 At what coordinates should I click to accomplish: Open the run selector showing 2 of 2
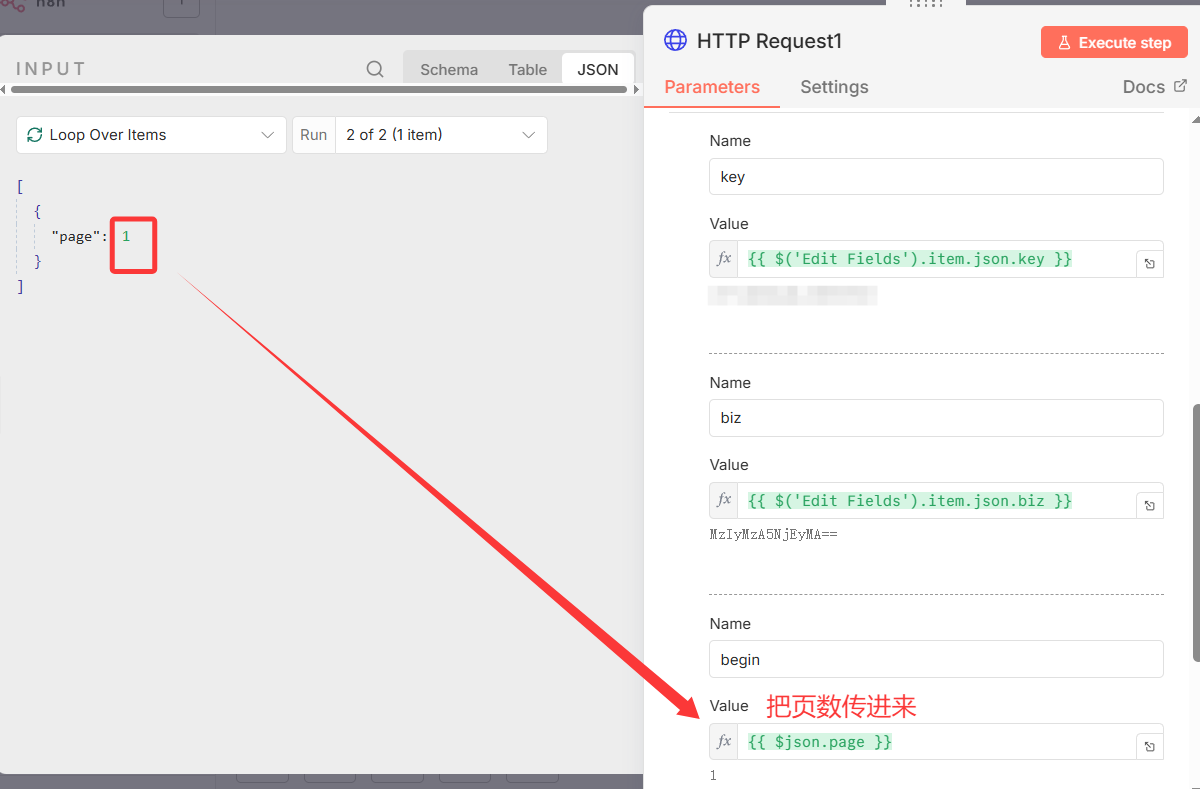point(440,134)
